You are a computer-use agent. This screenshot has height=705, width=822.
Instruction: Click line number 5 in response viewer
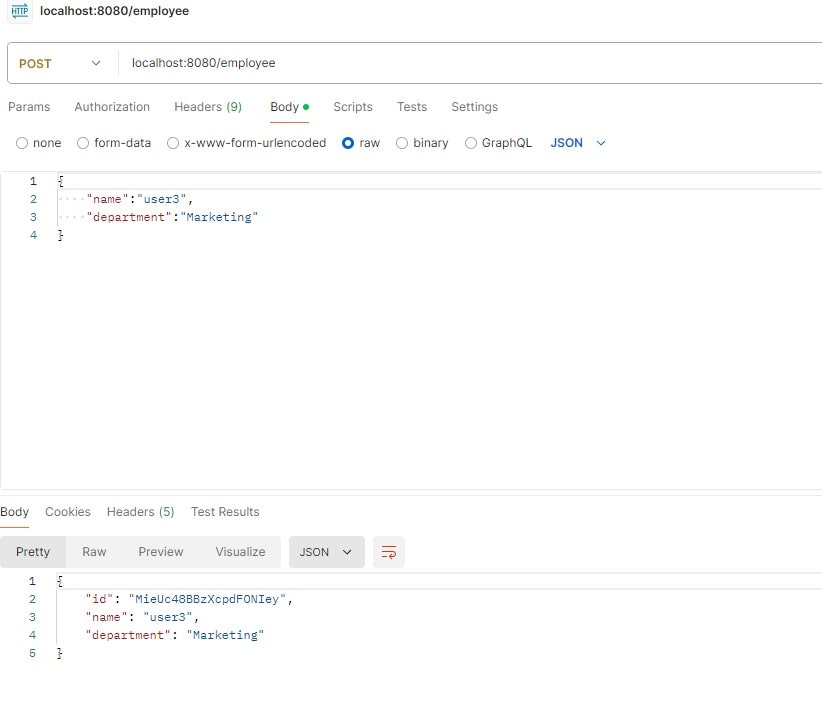pyautogui.click(x=33, y=653)
